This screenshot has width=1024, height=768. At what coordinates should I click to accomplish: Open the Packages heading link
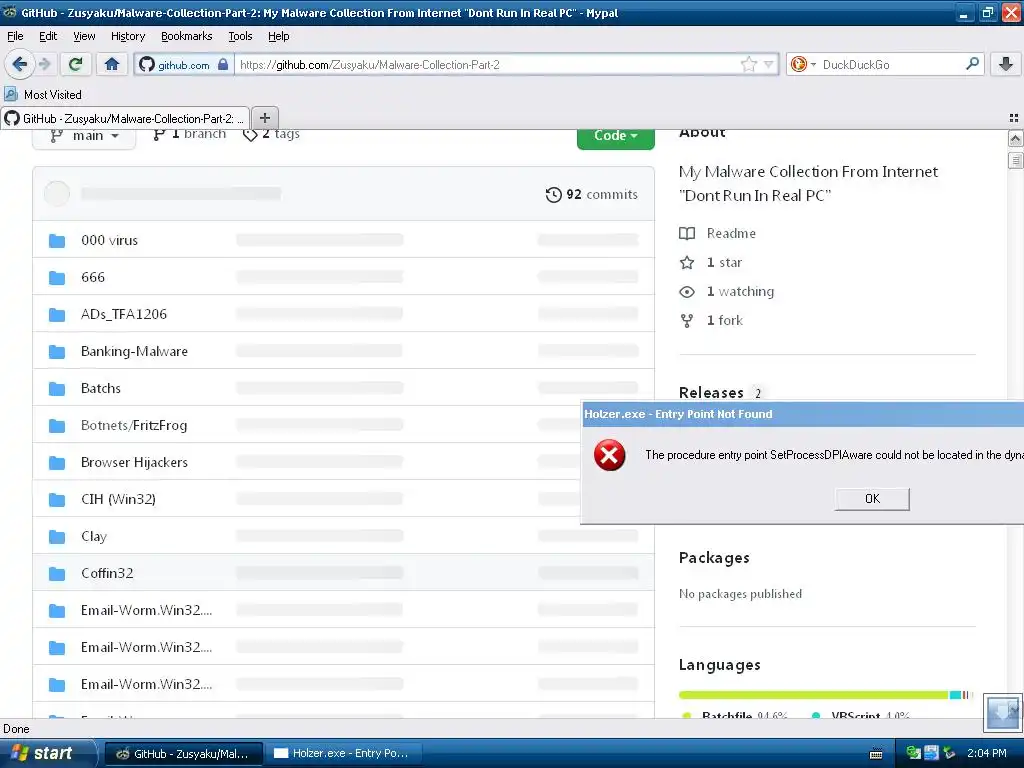tap(714, 558)
